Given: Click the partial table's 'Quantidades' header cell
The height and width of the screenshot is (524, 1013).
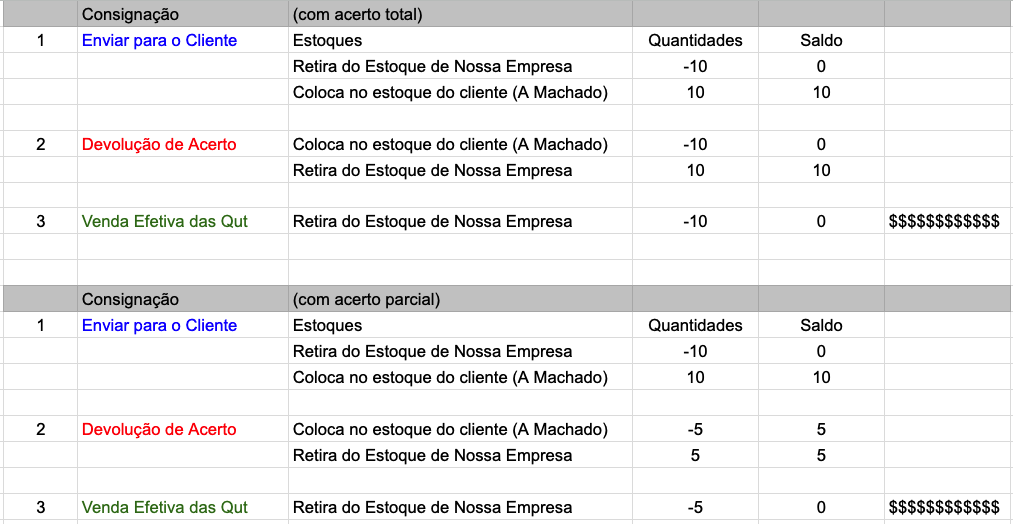Looking at the screenshot, I should [695, 326].
